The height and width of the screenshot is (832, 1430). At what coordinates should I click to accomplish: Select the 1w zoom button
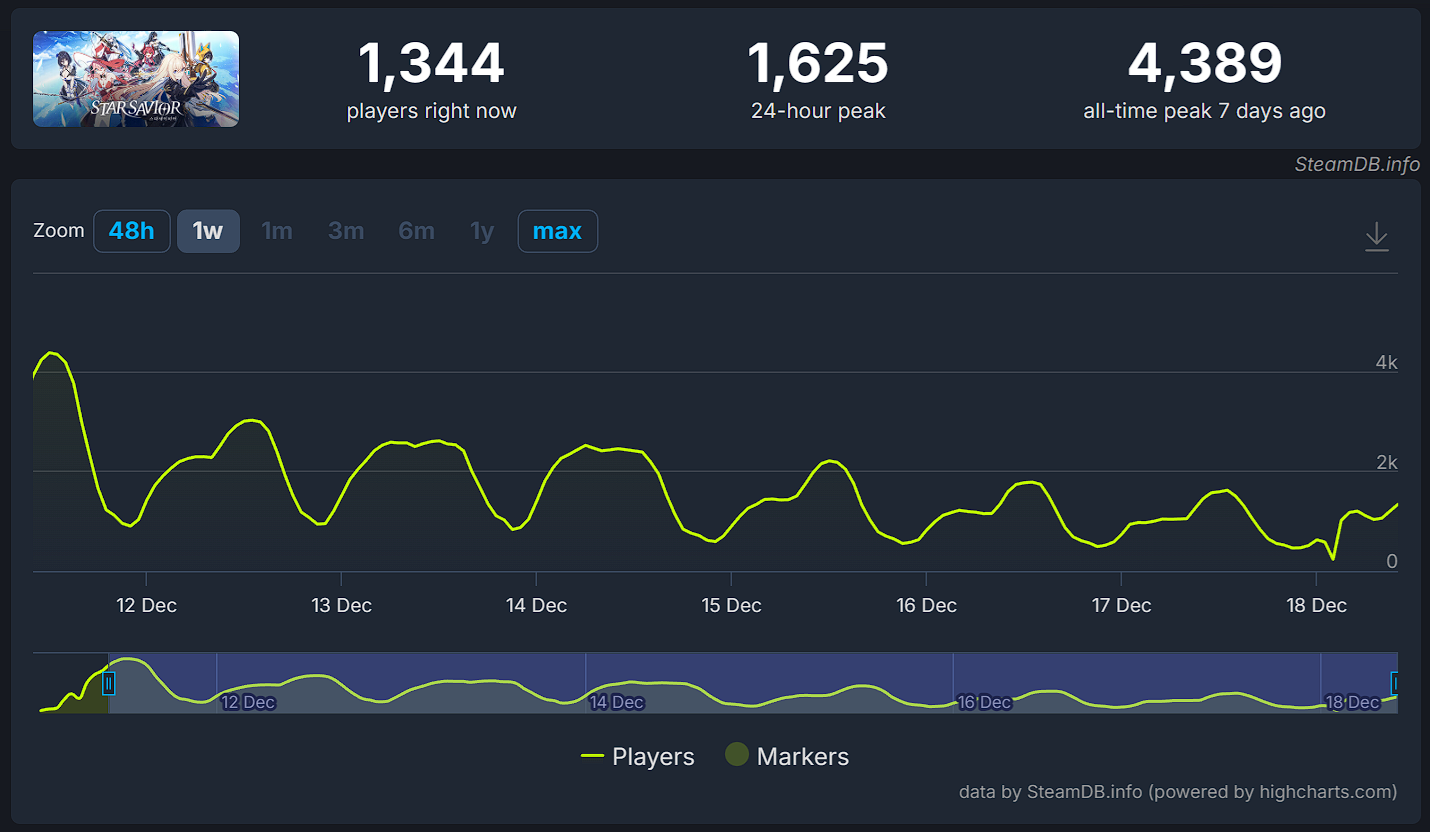208,231
